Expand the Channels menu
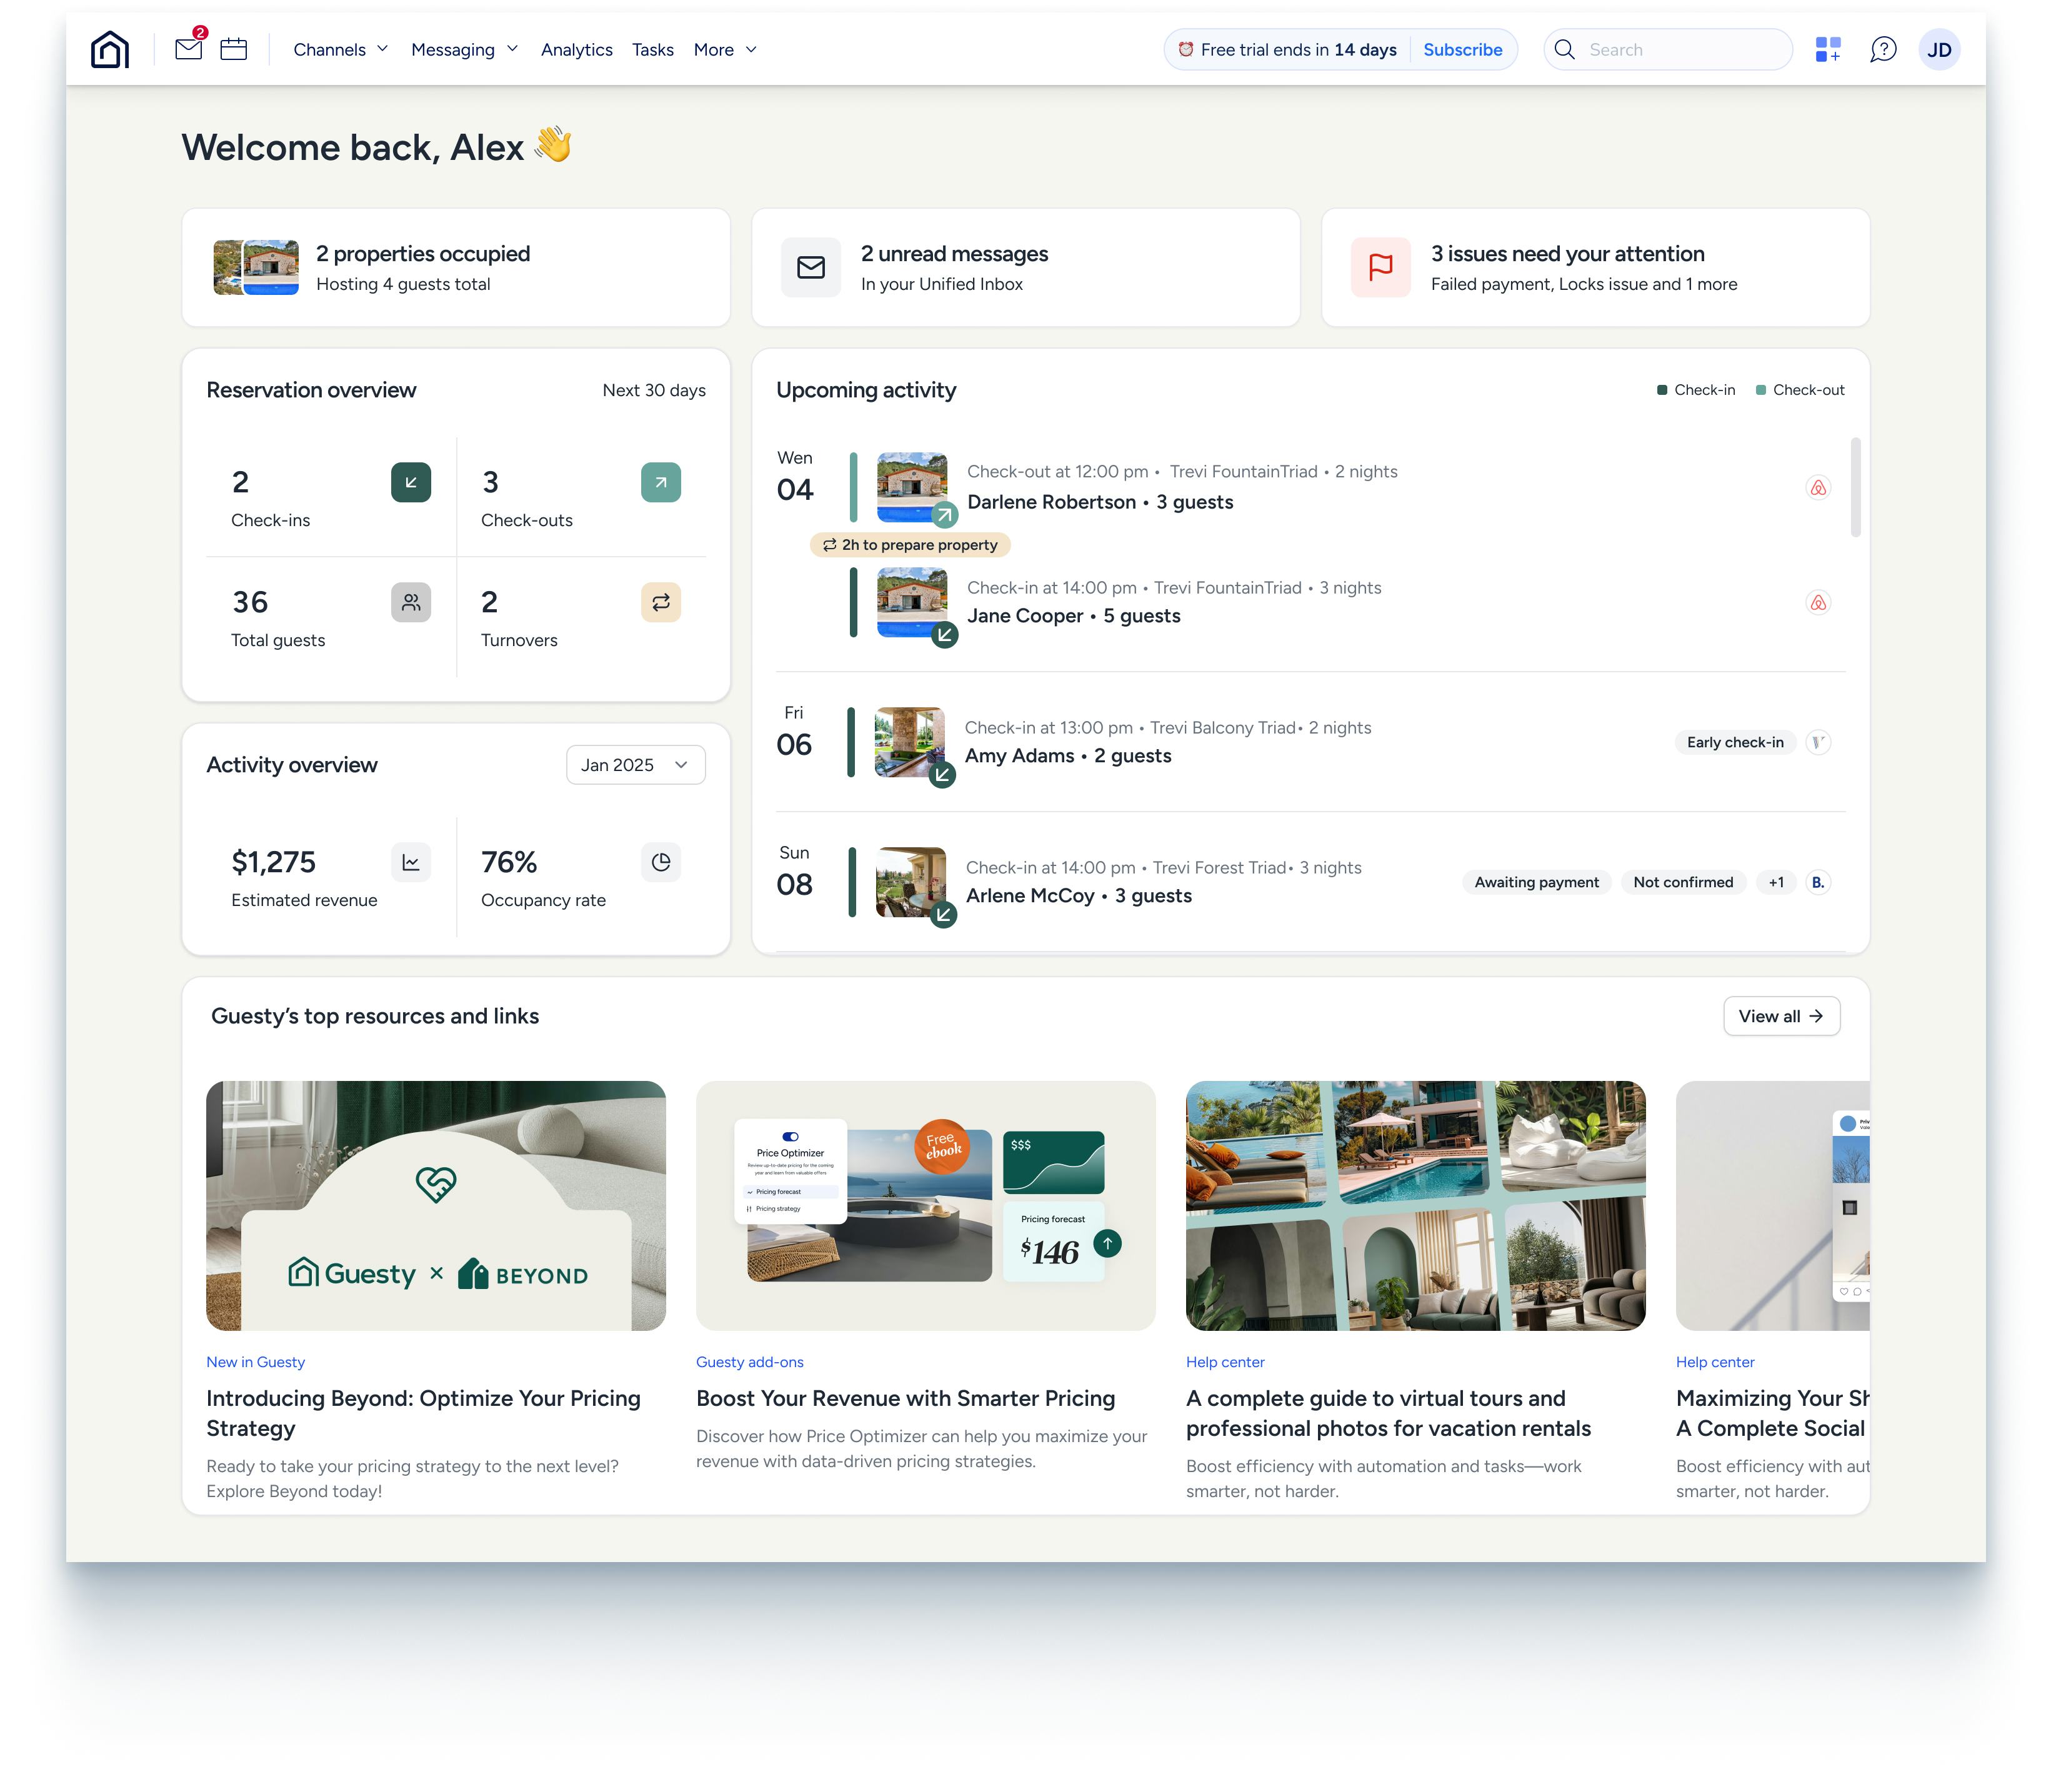This screenshot has width=2051, height=1792. click(340, 49)
